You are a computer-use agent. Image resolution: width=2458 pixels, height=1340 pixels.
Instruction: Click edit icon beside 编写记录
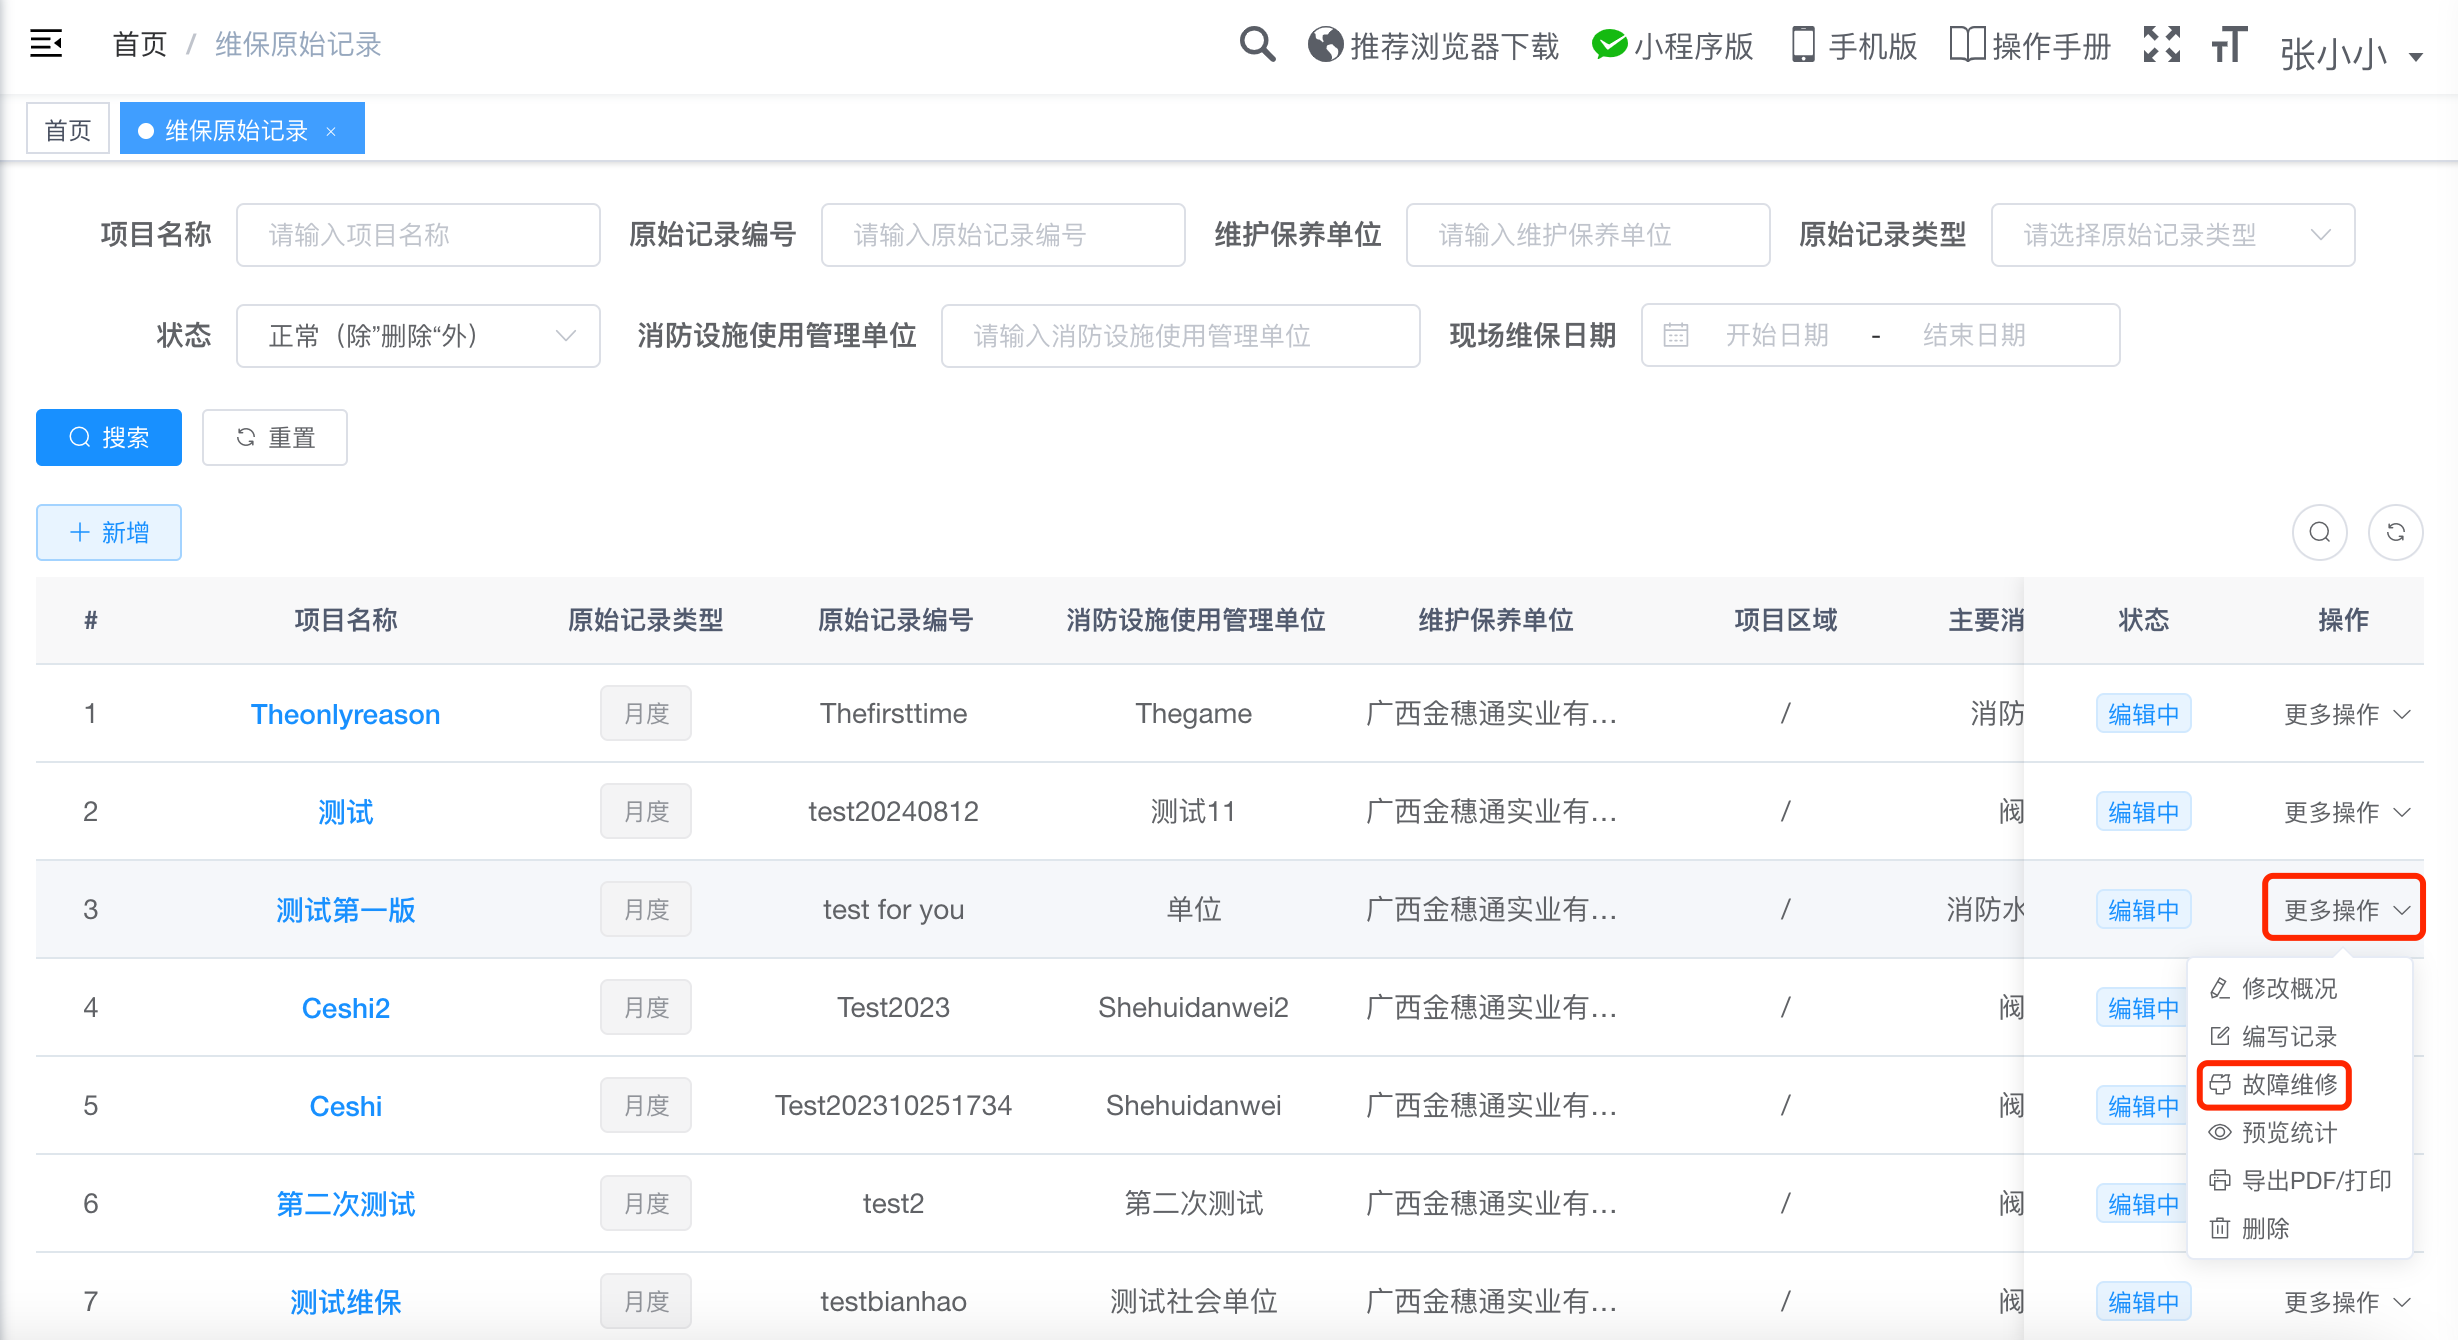[x=2220, y=1036]
